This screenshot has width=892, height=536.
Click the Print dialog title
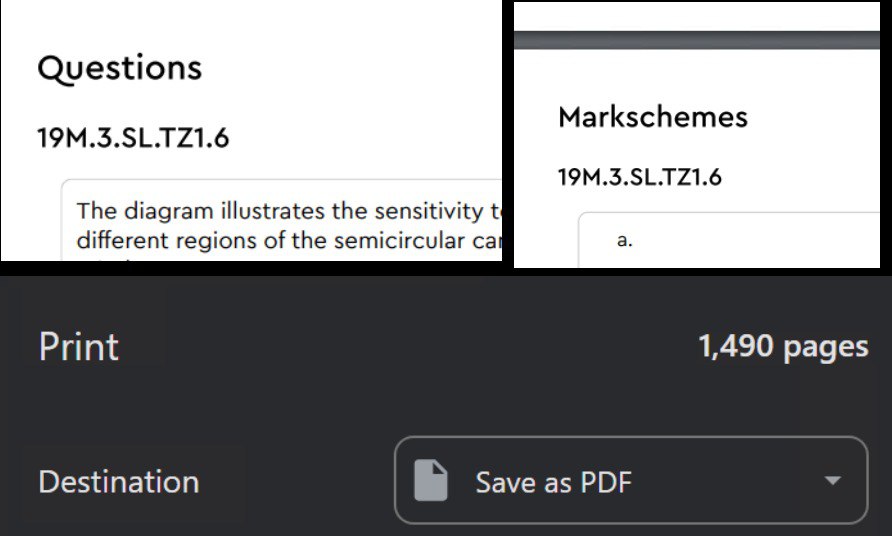click(78, 347)
